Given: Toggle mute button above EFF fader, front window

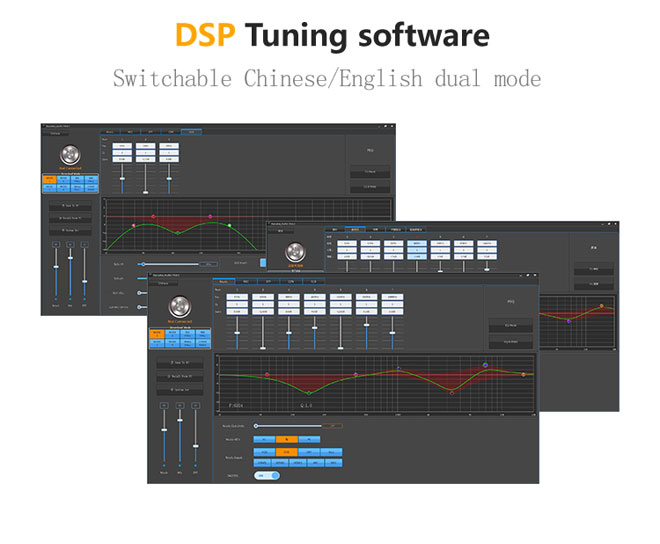Looking at the screenshot, I should pyautogui.click(x=195, y=405).
